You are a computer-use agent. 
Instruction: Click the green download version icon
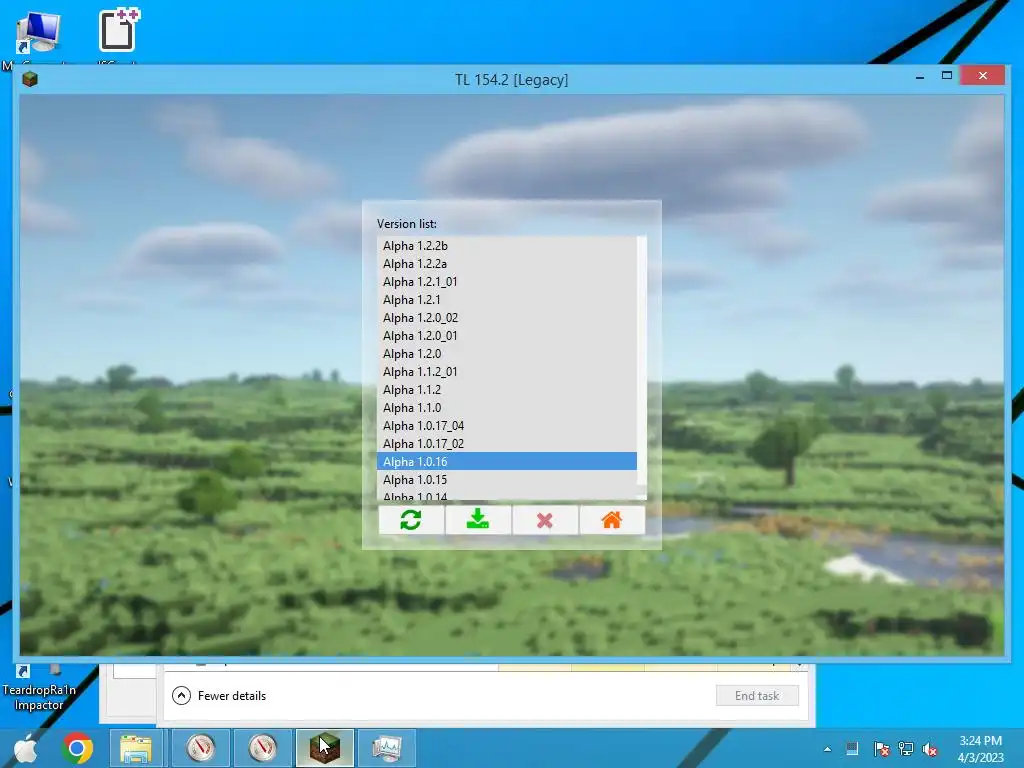coord(478,520)
